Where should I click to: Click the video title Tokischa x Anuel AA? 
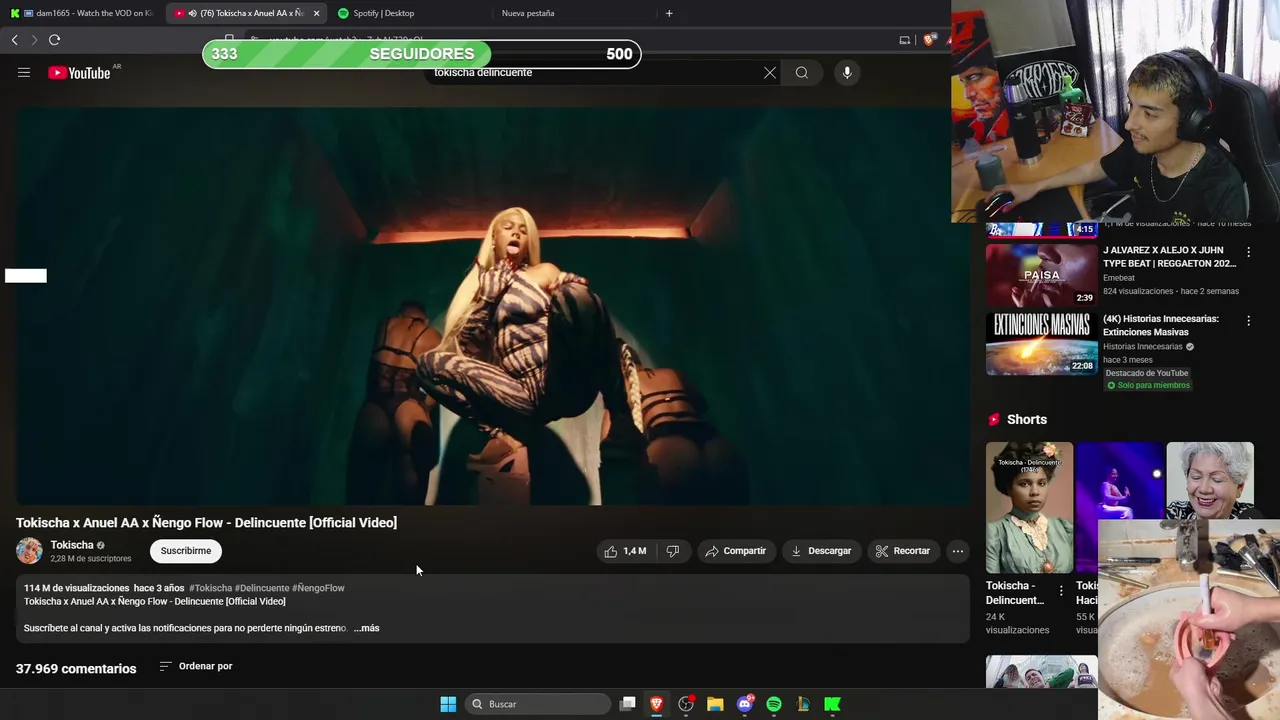tap(206, 522)
